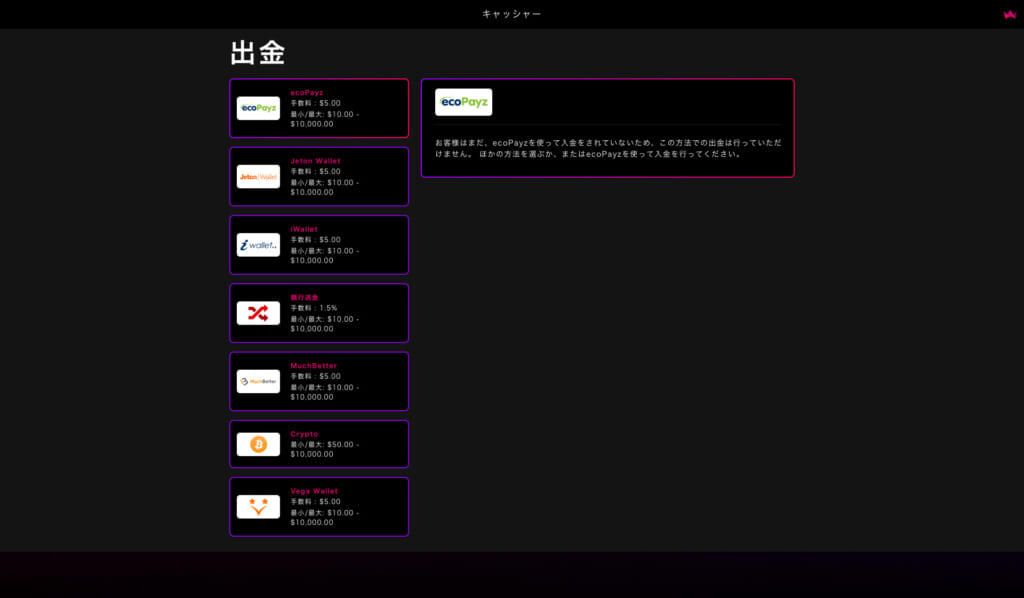Click the ecoPayz logo in the detail panel
This screenshot has height=598, width=1024.
(464, 102)
